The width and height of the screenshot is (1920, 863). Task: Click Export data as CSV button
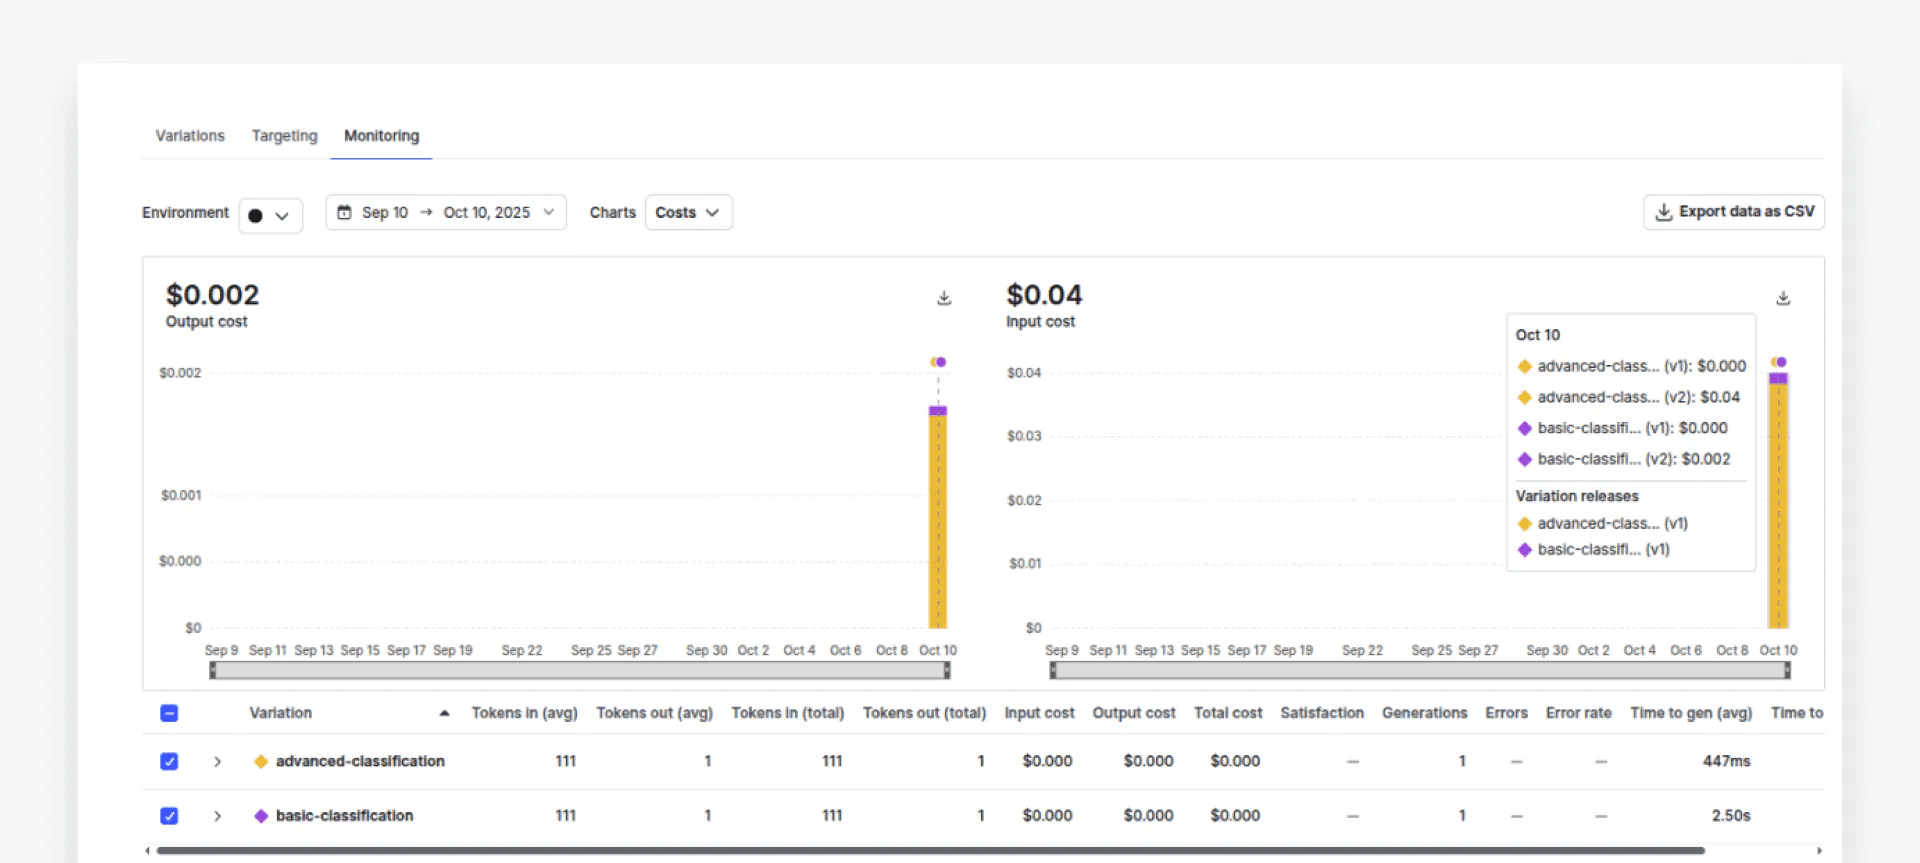(1733, 212)
